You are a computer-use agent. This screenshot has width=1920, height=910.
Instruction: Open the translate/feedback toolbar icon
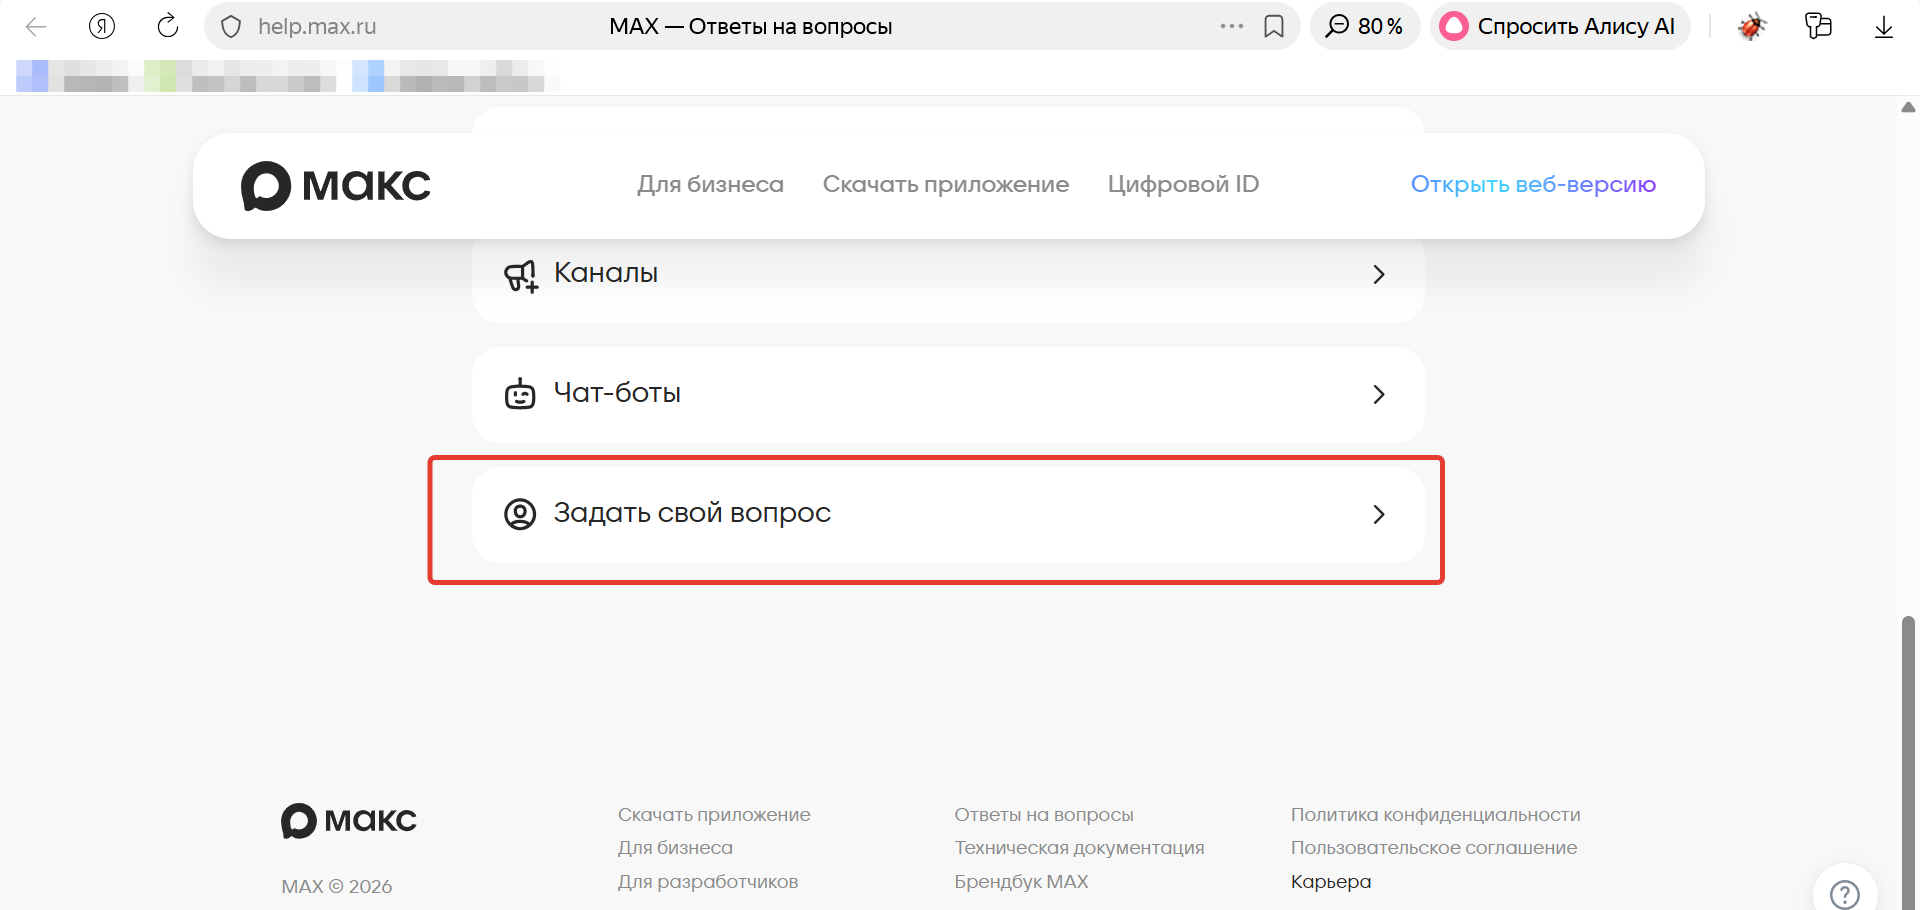click(1818, 26)
